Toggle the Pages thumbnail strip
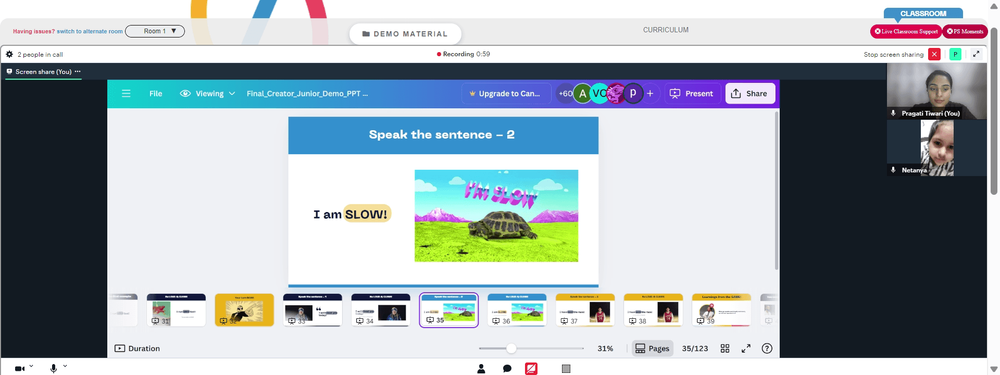This screenshot has height=375, width=1000. [x=652, y=348]
